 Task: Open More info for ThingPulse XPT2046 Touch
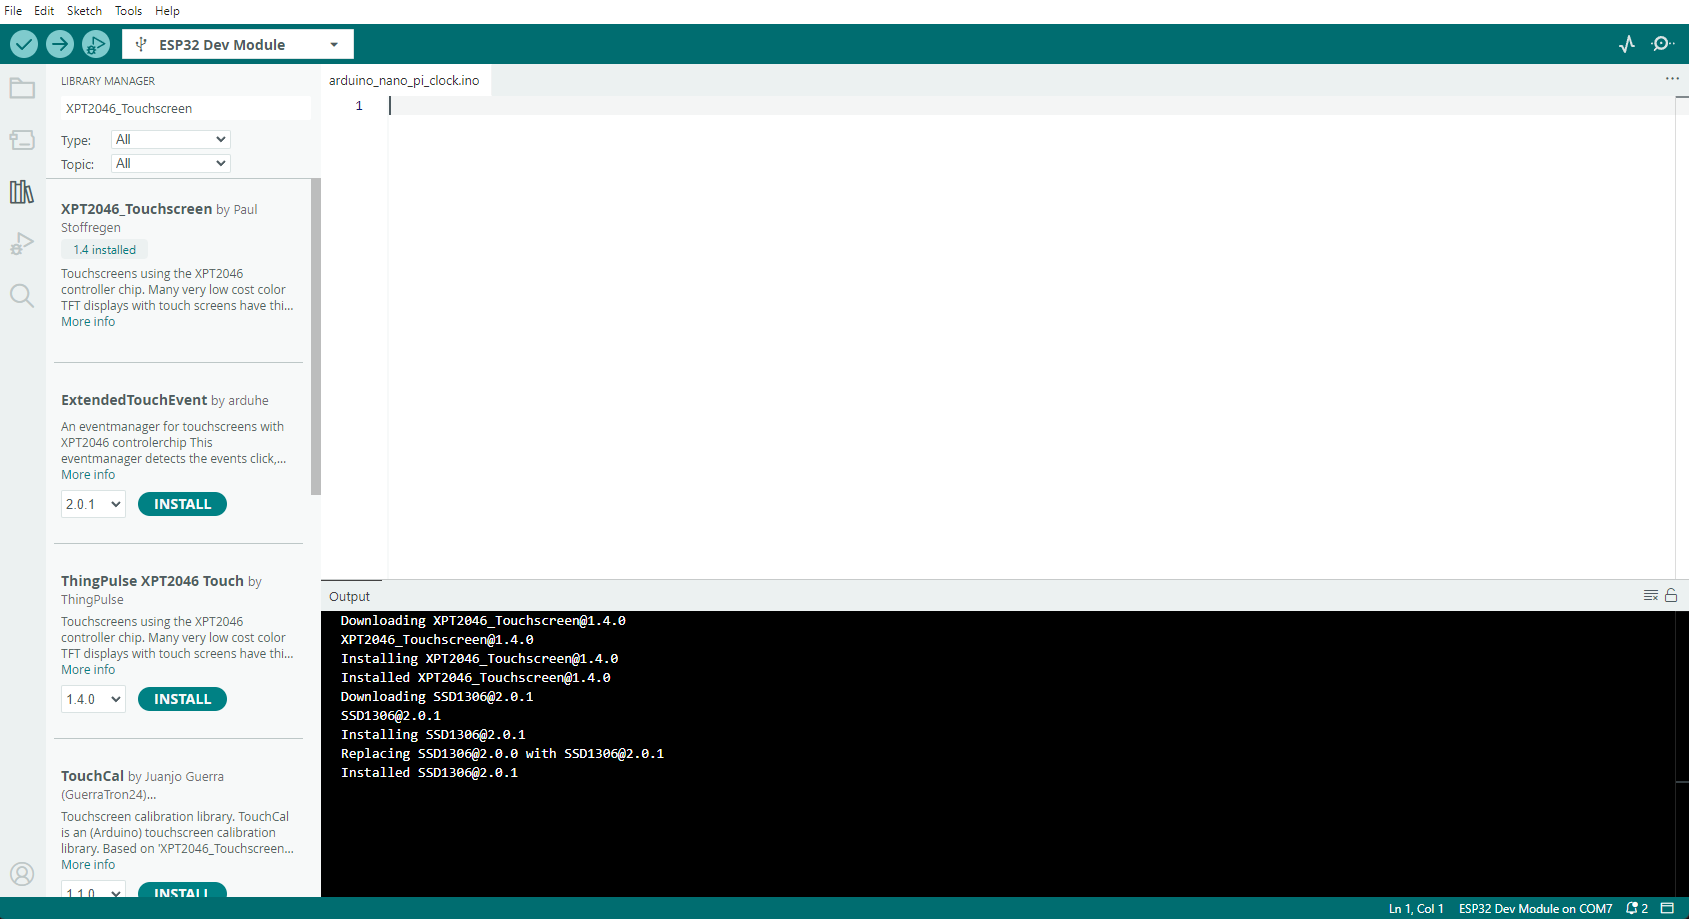[88, 670]
